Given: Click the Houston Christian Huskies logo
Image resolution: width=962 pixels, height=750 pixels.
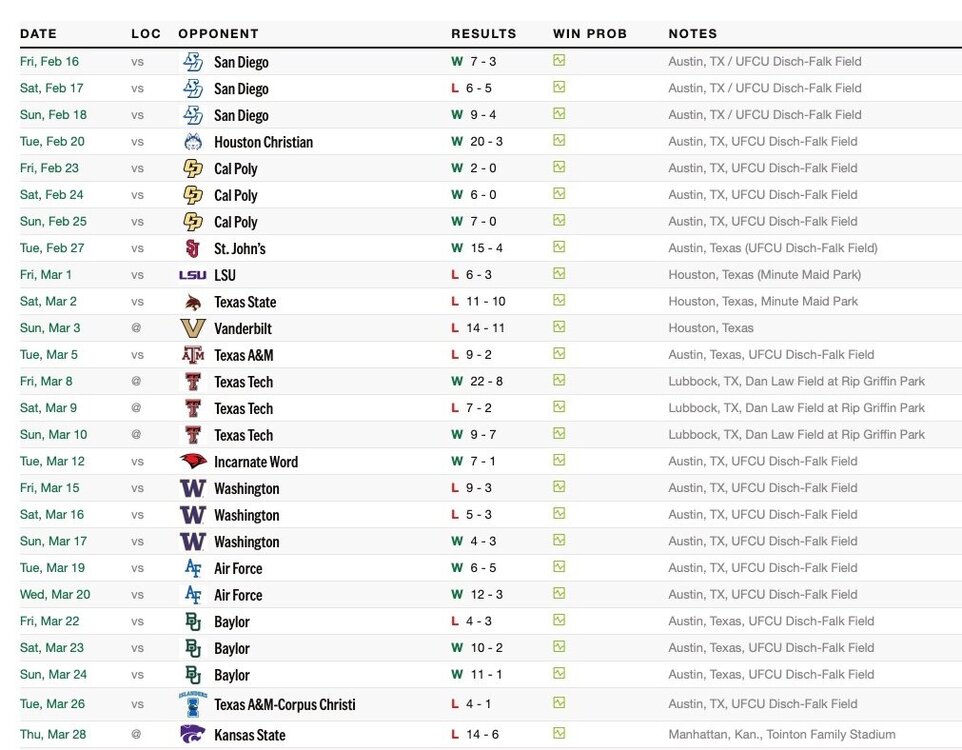Looking at the screenshot, I should [x=193, y=141].
